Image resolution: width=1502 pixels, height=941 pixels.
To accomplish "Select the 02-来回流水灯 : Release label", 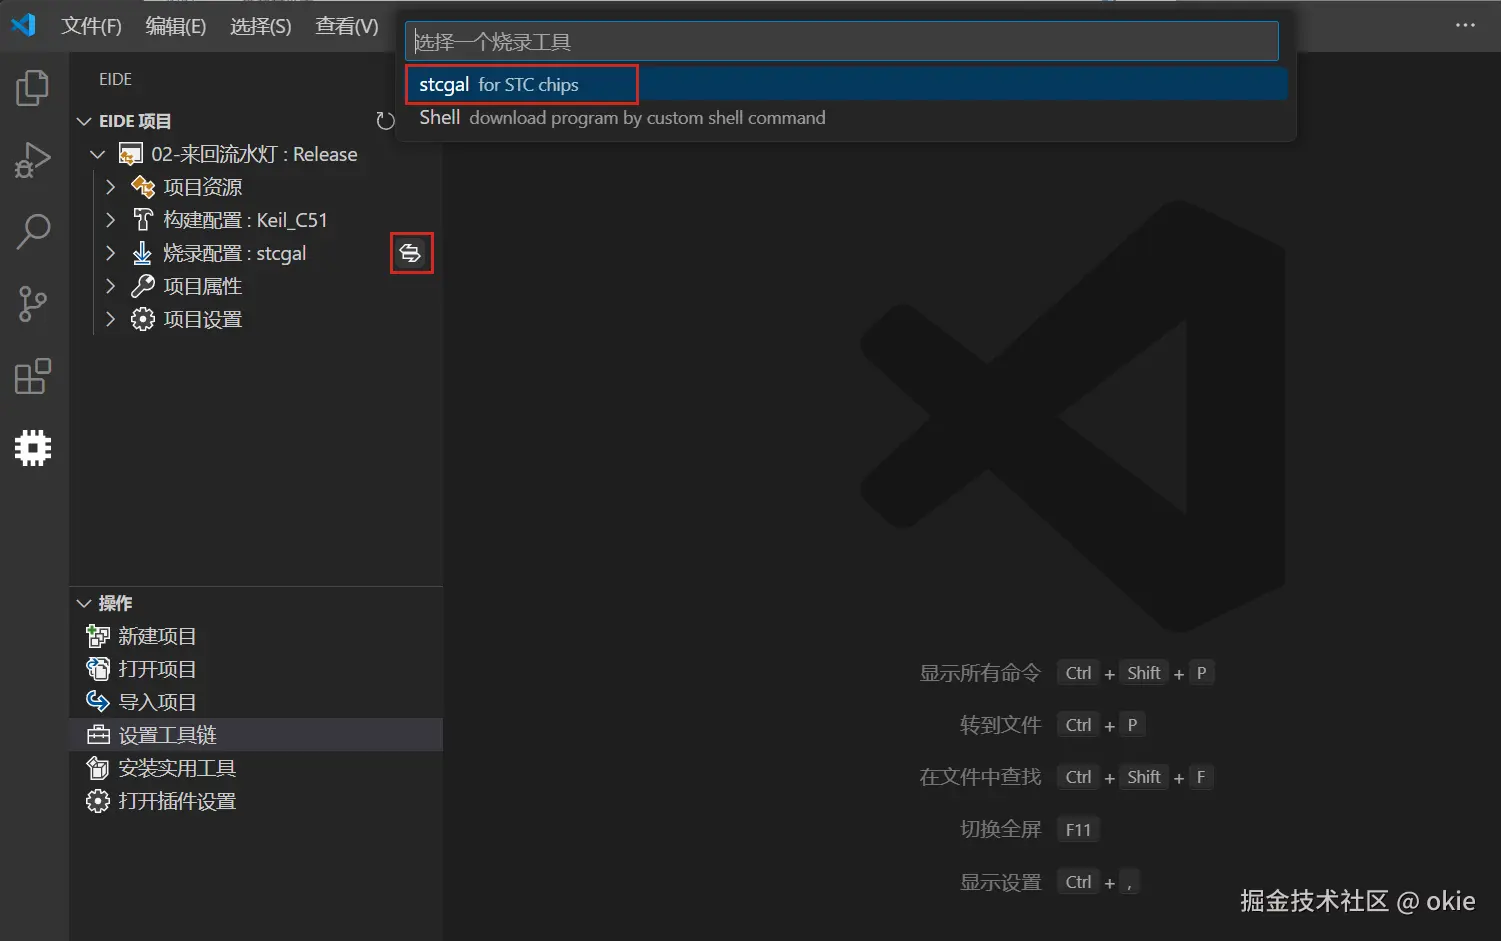I will point(254,154).
